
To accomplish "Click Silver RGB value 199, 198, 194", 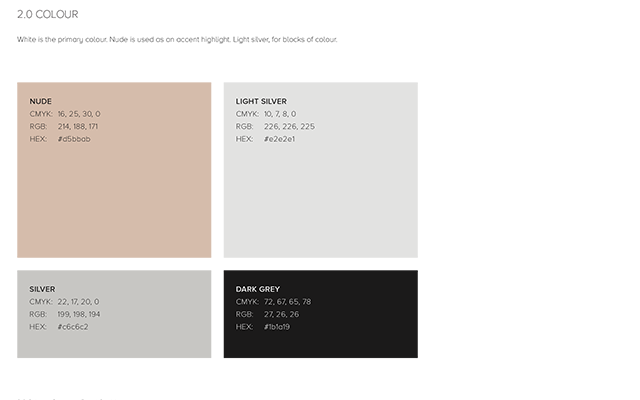I will [78, 314].
